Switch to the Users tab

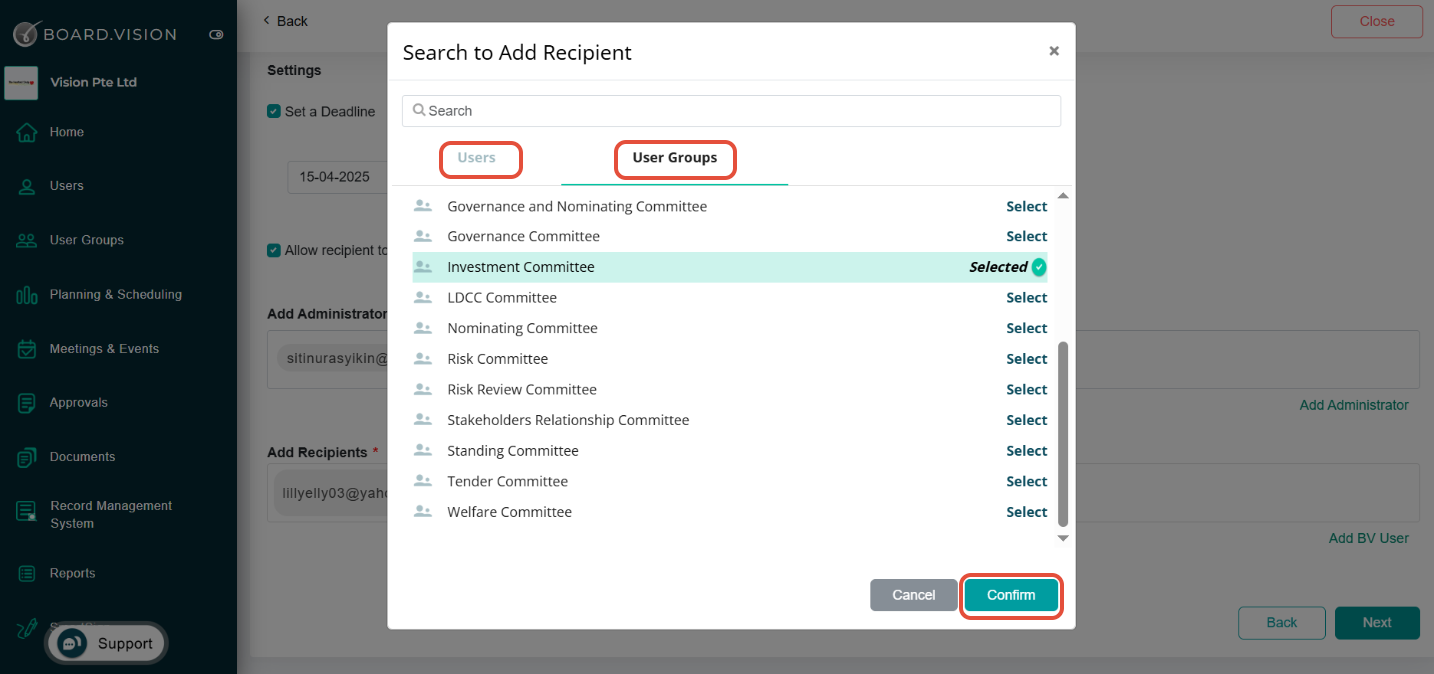[477, 158]
